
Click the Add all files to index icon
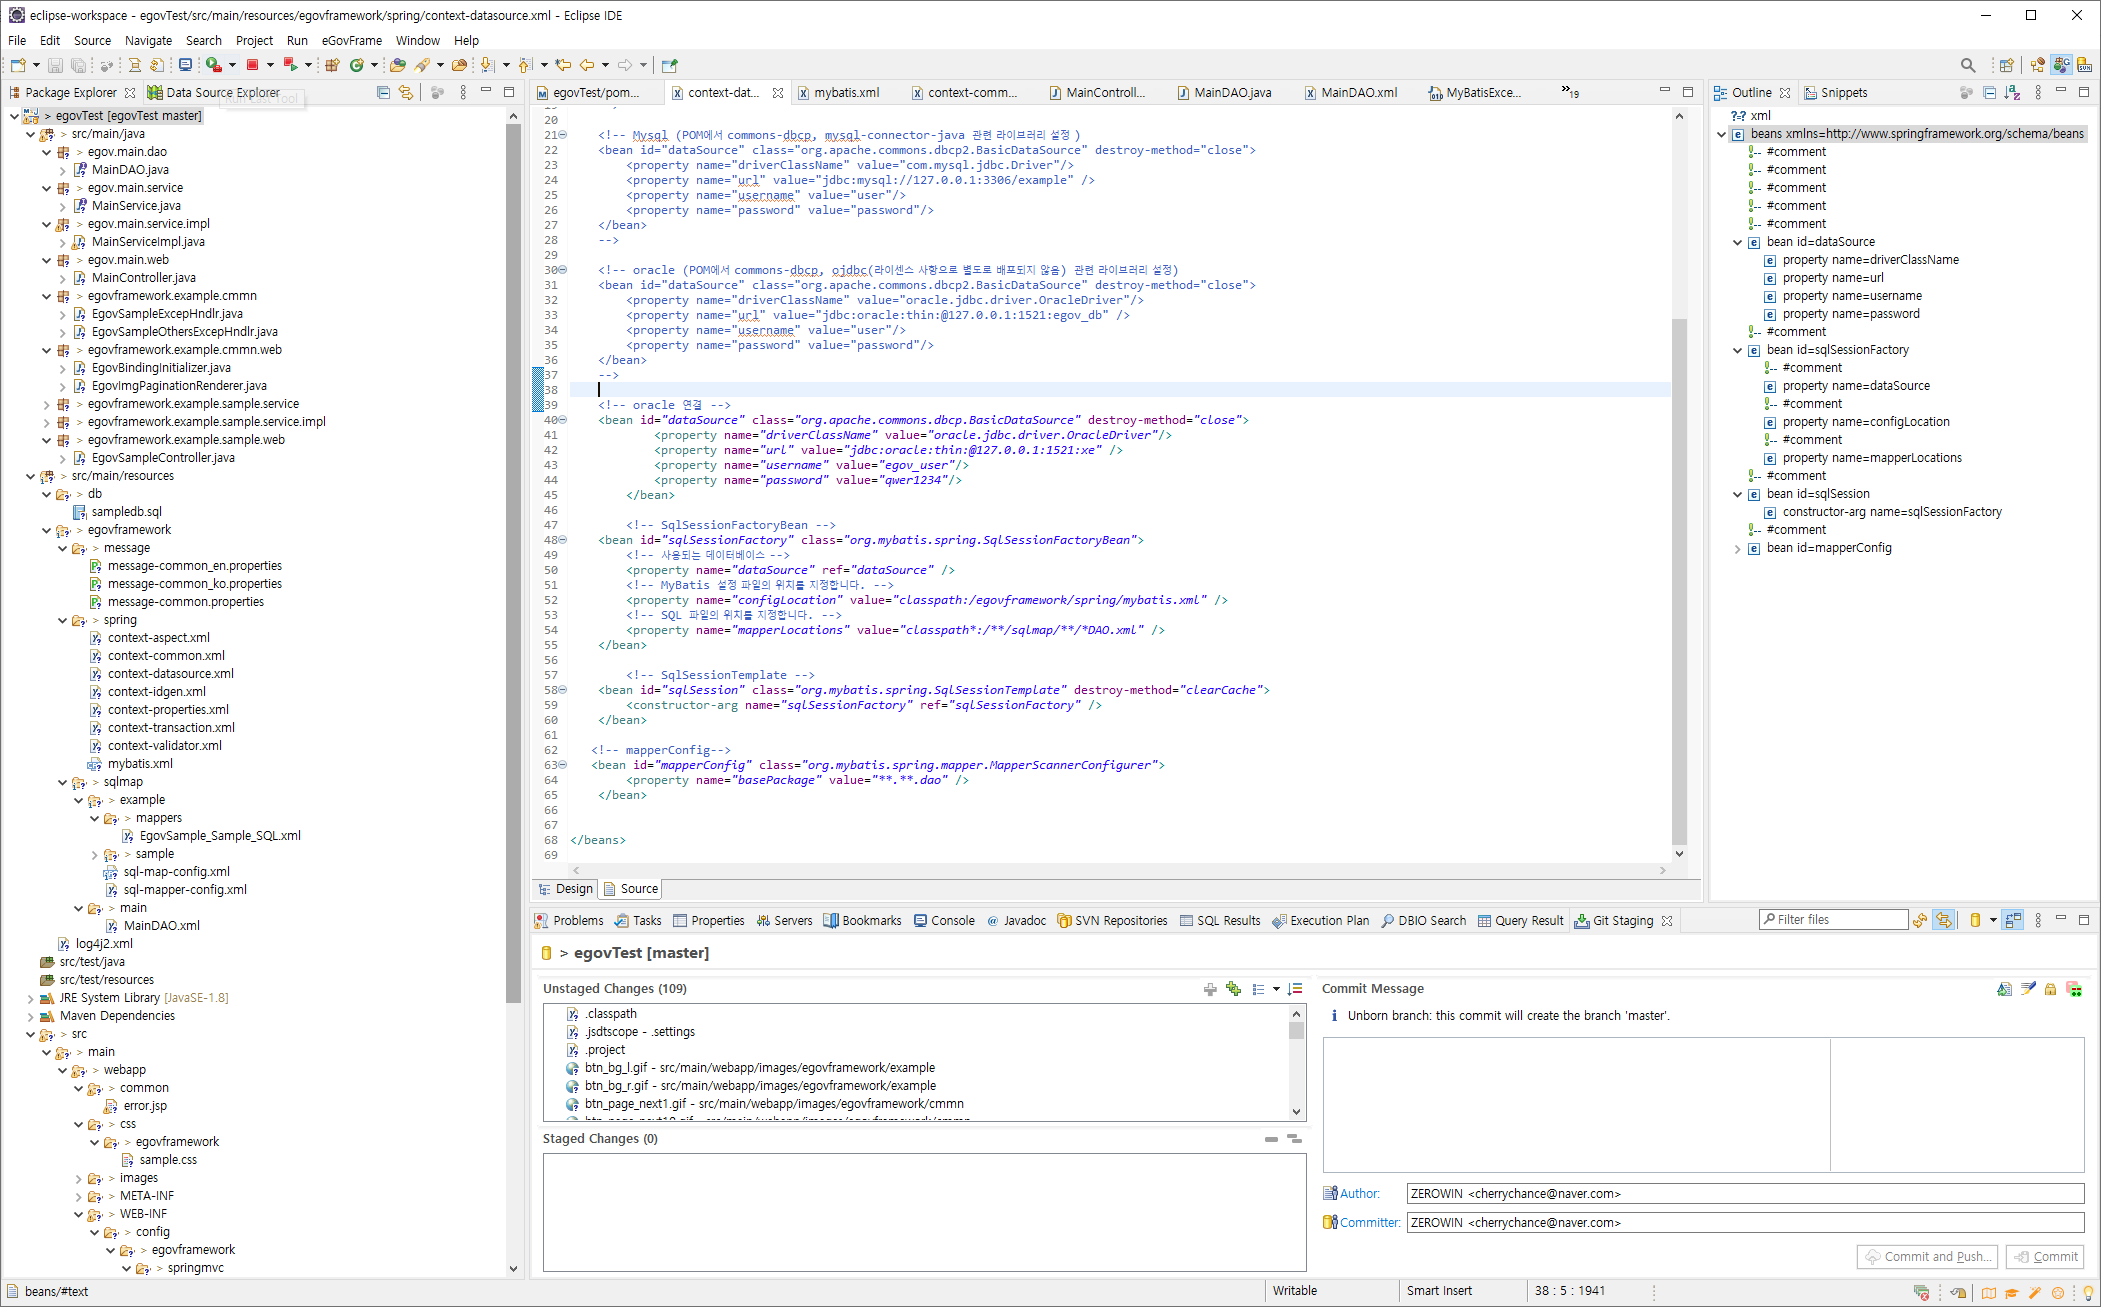1234,989
